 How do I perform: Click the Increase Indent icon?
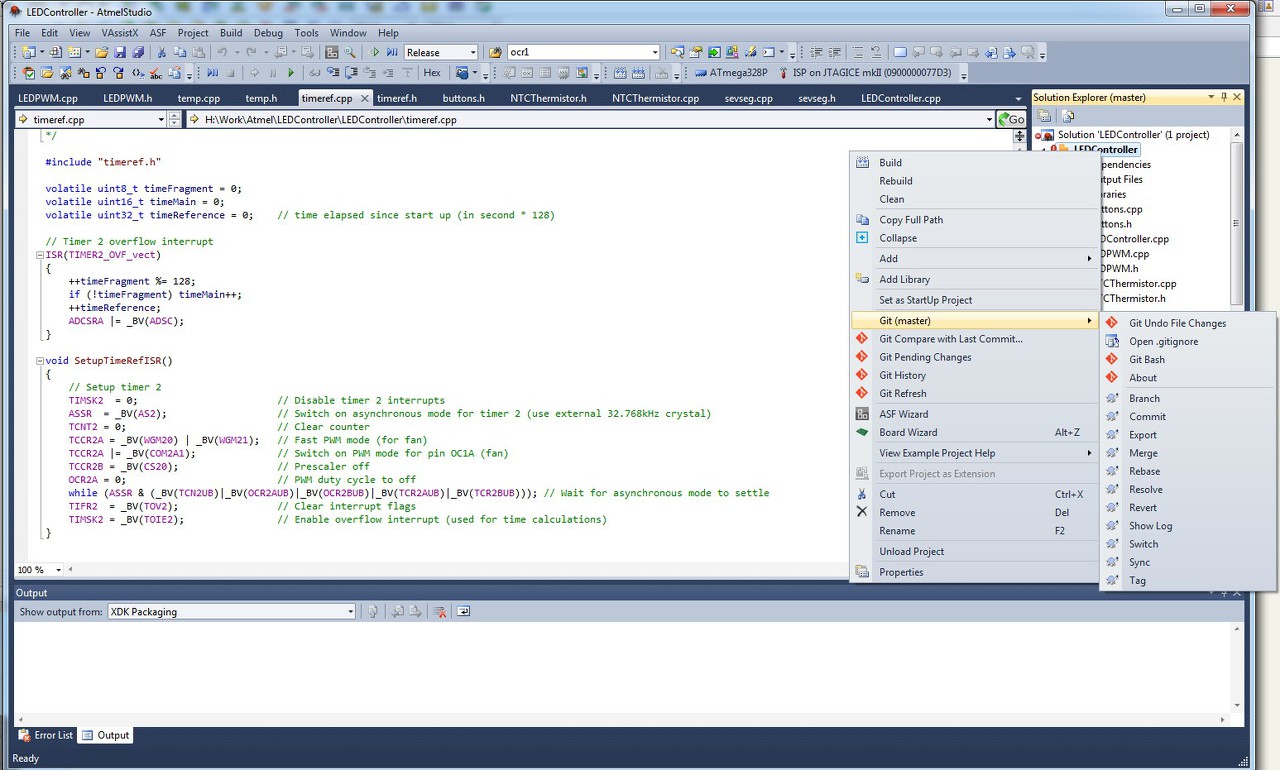(x=833, y=52)
